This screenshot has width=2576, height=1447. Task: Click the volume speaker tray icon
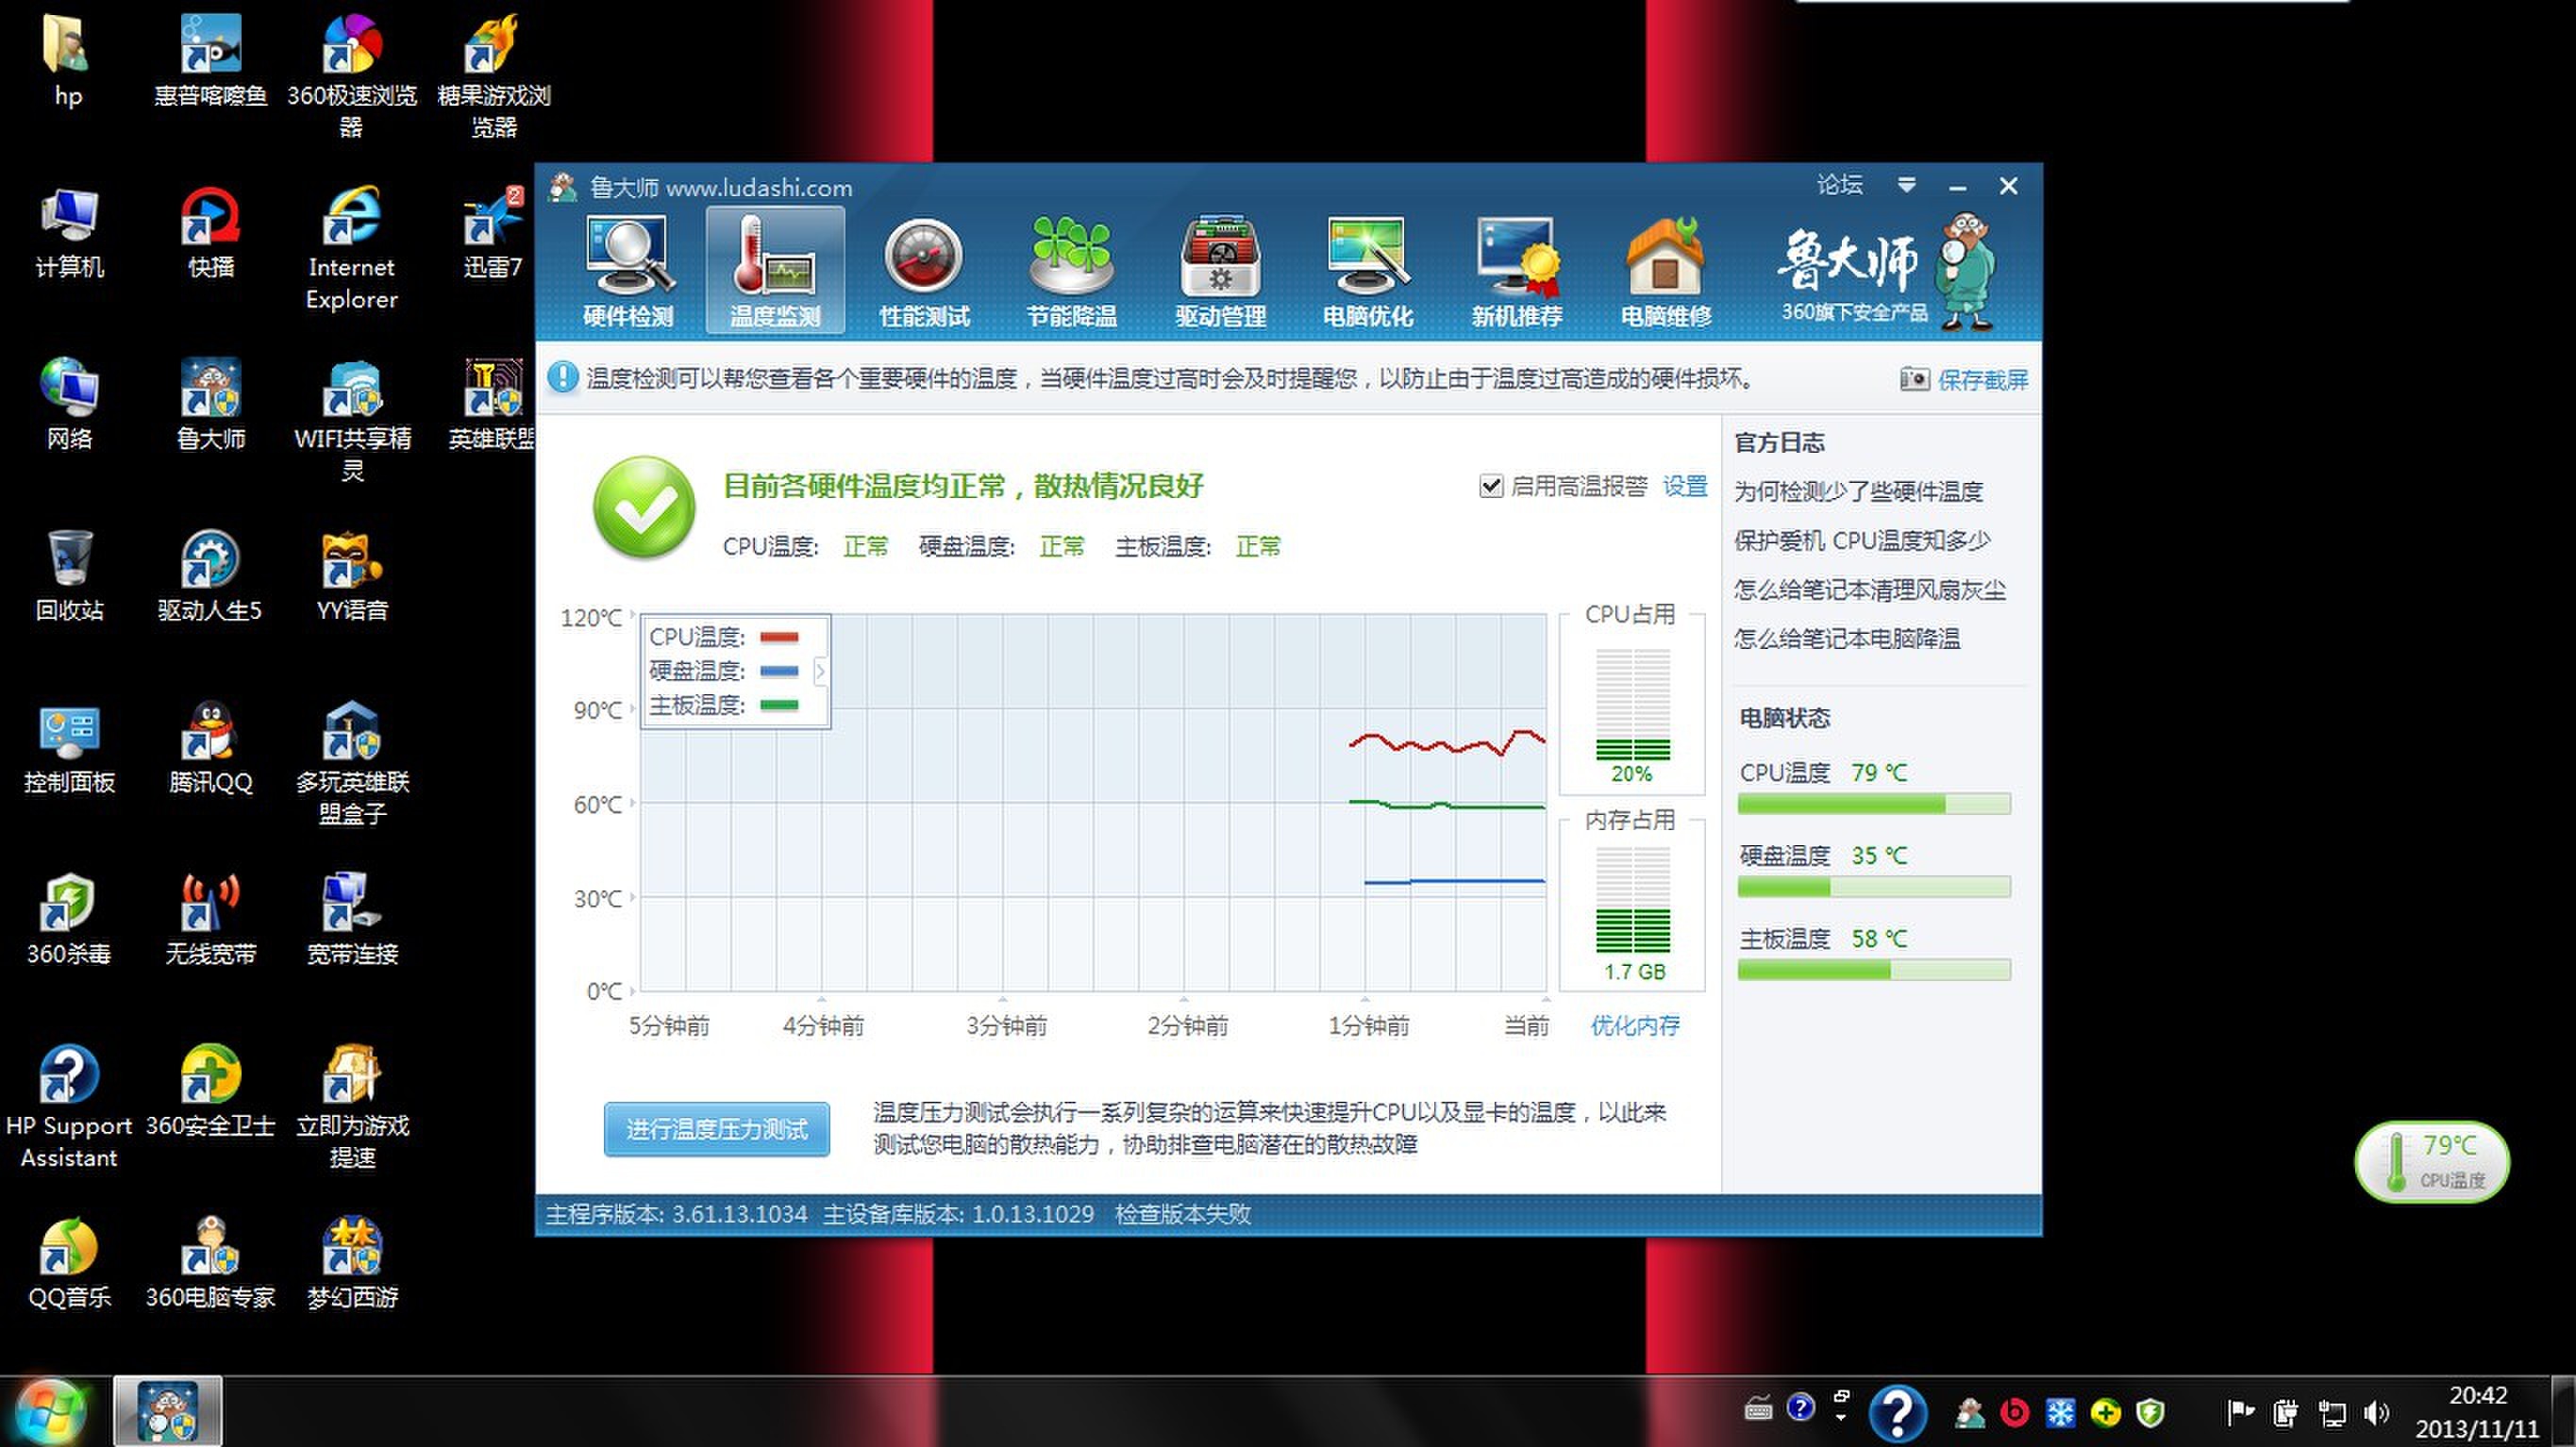click(2376, 1412)
